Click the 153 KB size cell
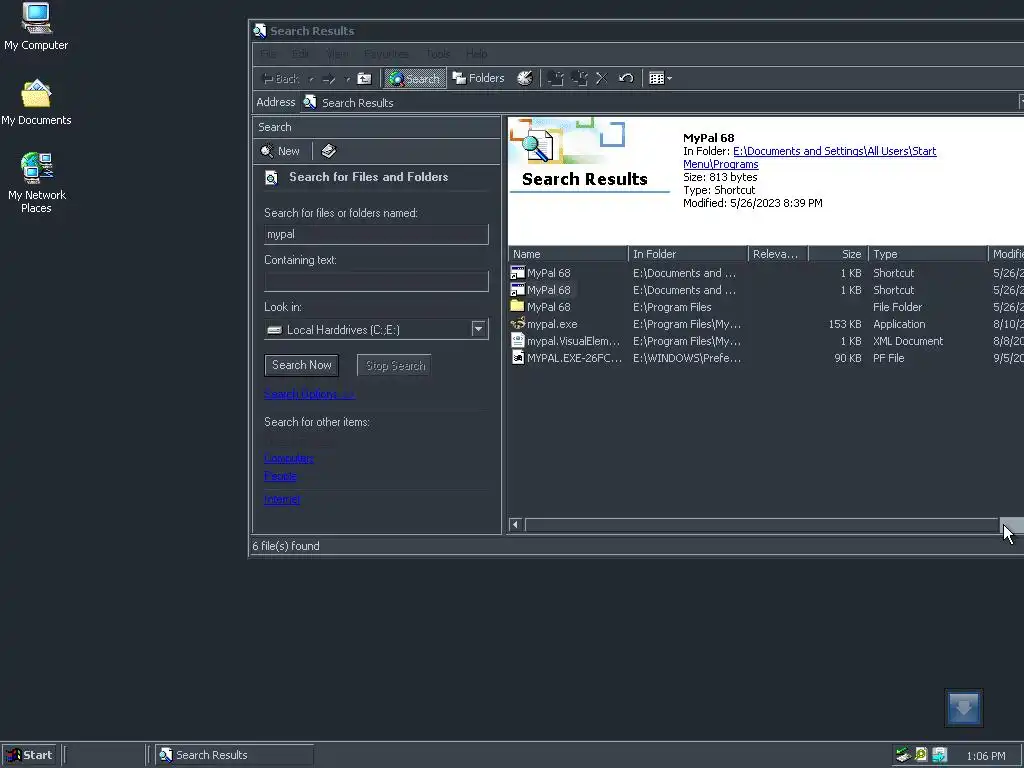Image resolution: width=1024 pixels, height=768 pixels. pos(844,324)
